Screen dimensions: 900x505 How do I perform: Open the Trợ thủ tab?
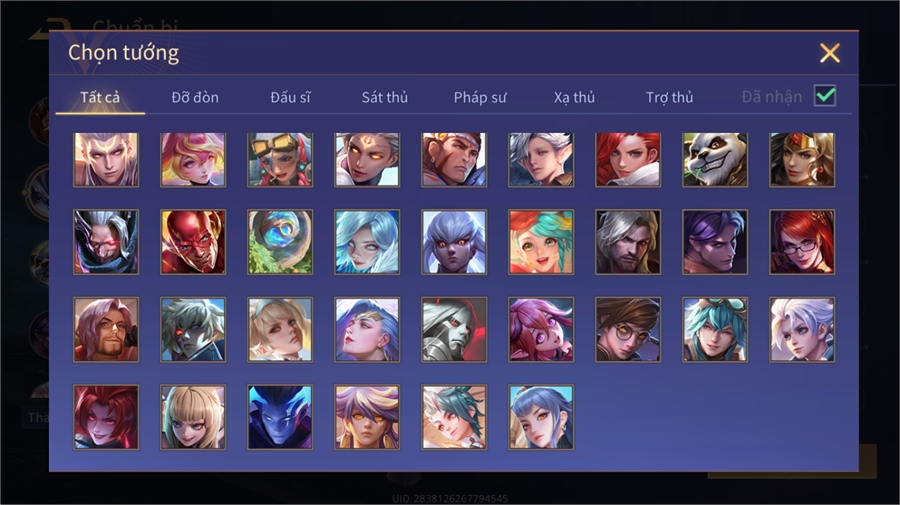click(x=669, y=98)
